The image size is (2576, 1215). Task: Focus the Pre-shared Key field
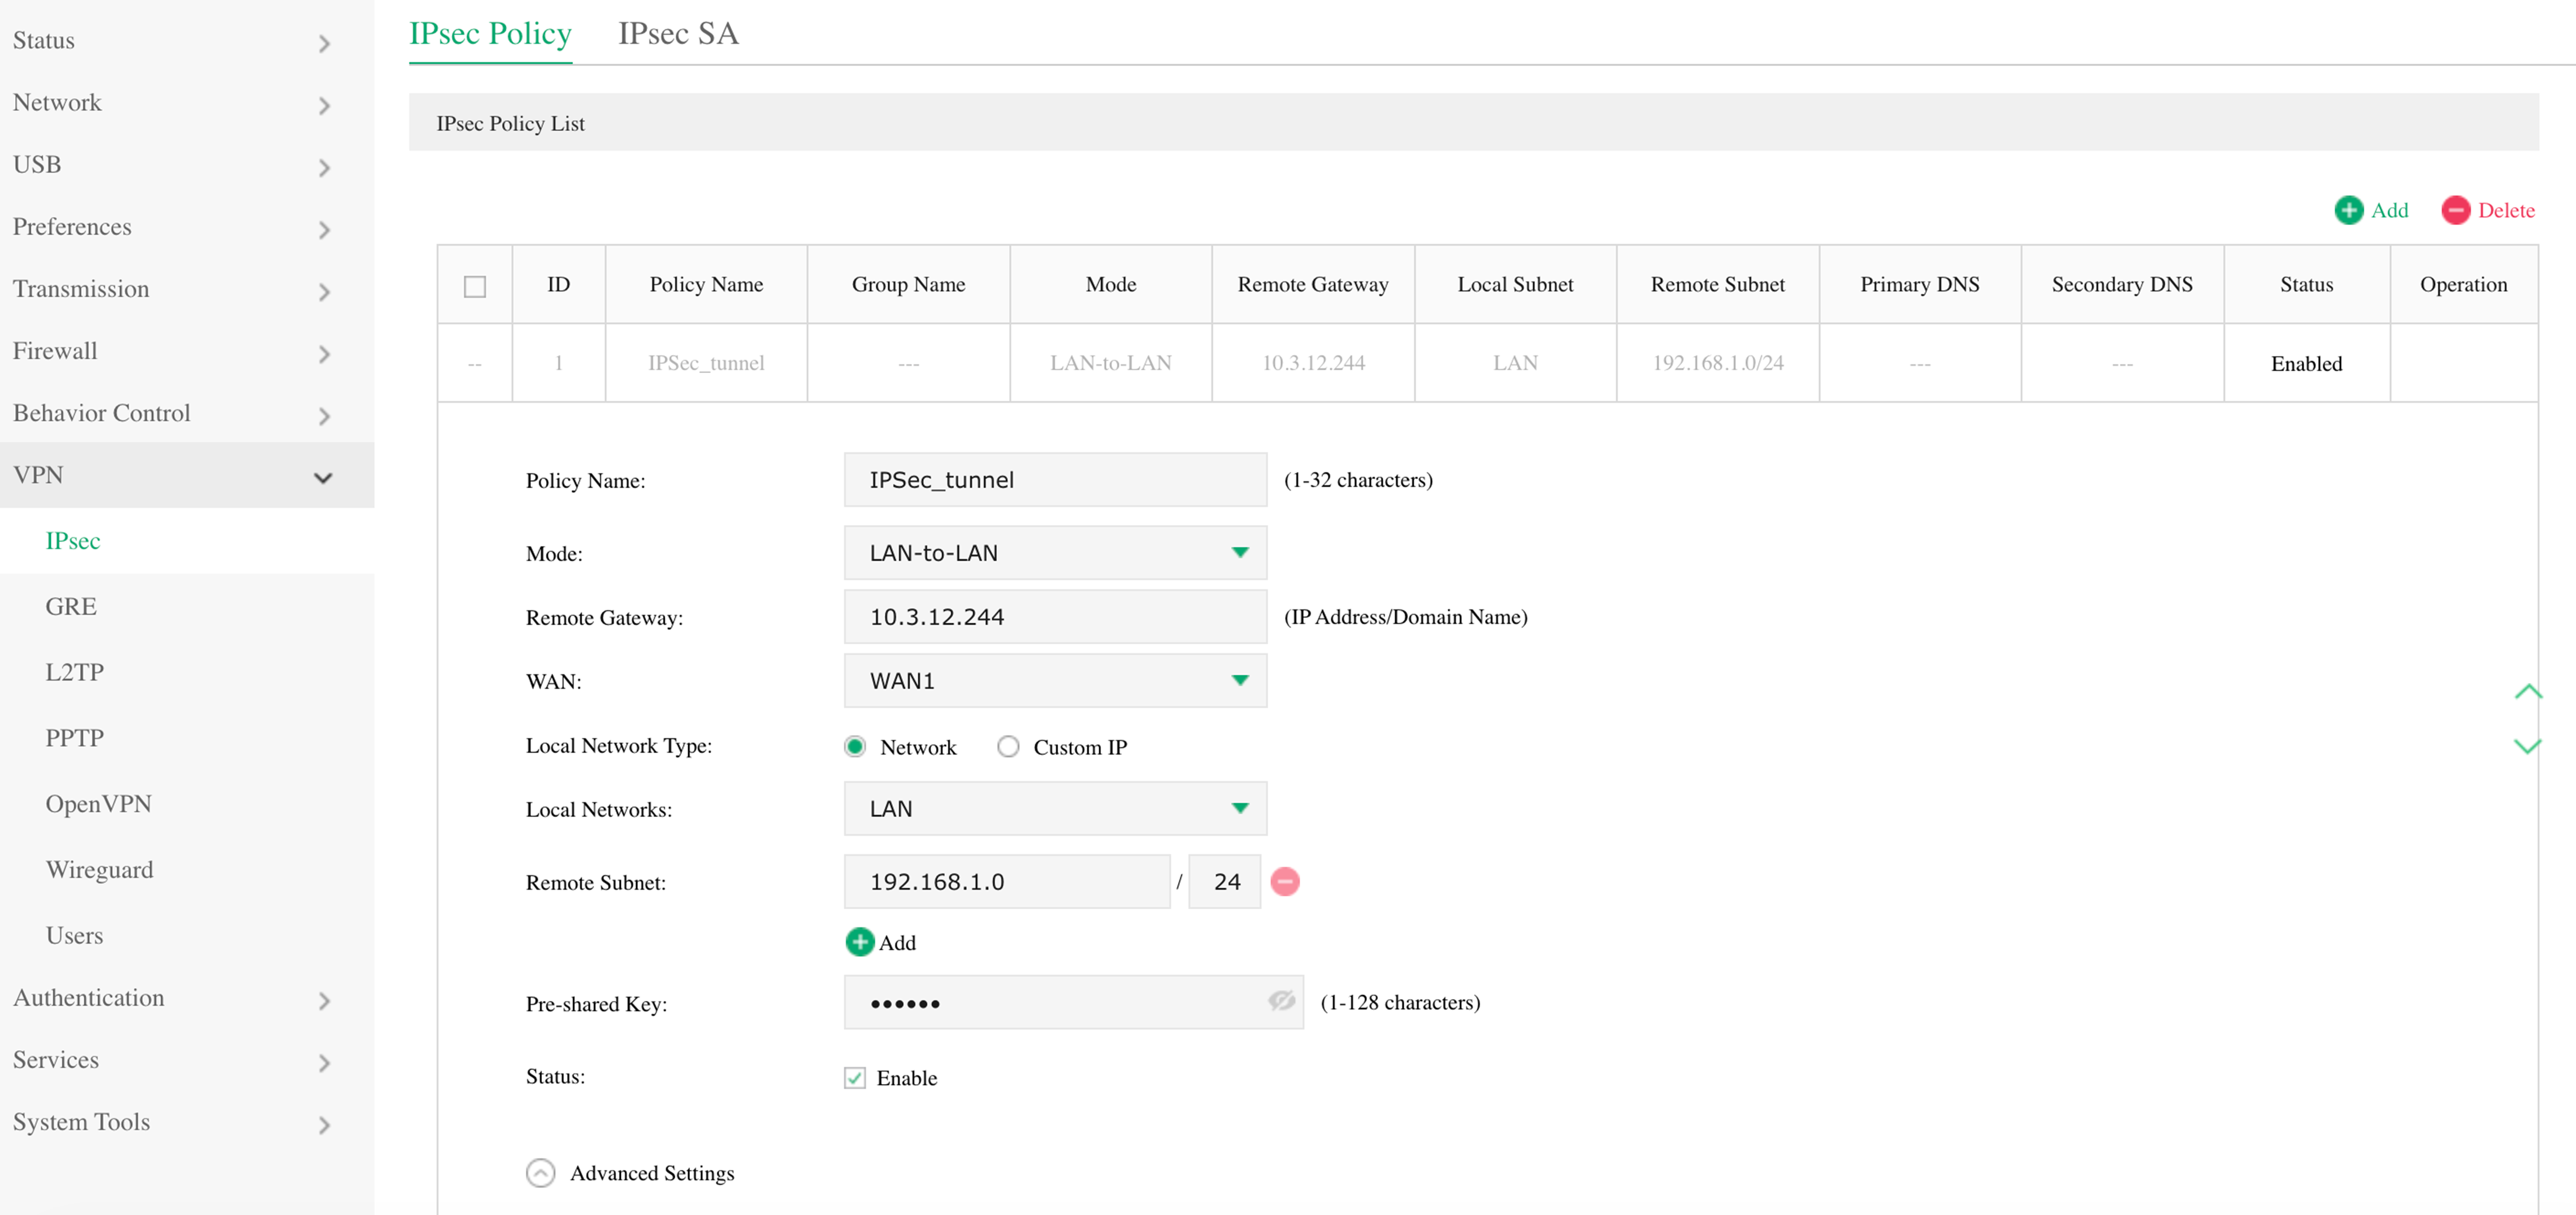click(1073, 1003)
